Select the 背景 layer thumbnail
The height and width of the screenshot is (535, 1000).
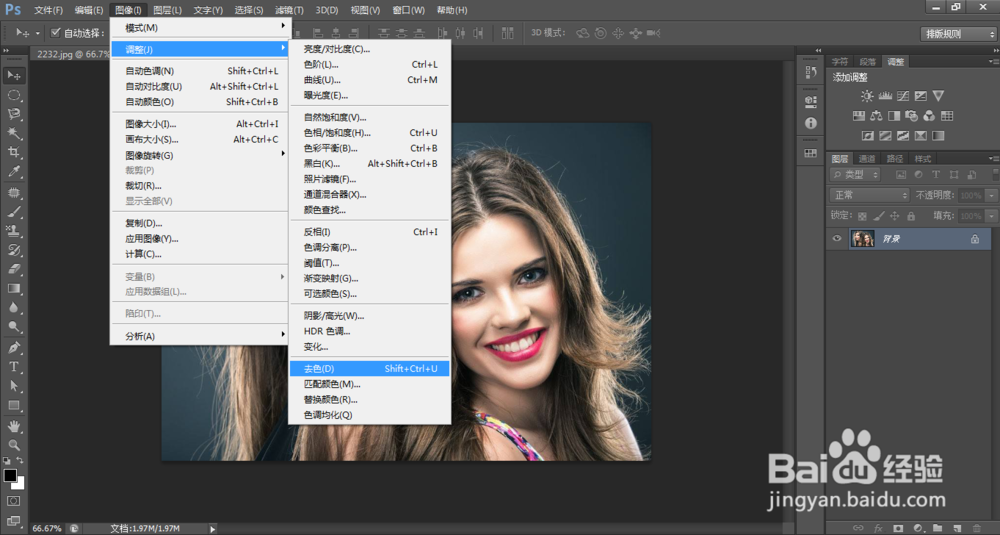point(862,239)
